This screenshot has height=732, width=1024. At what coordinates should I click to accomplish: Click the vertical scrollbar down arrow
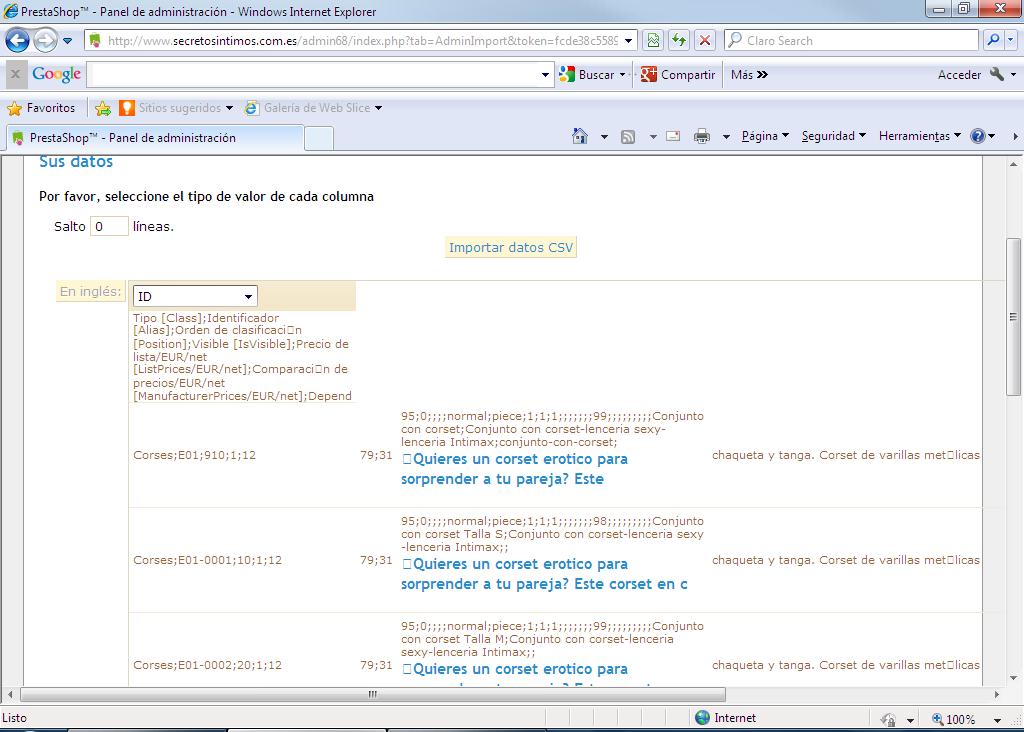pyautogui.click(x=1014, y=678)
